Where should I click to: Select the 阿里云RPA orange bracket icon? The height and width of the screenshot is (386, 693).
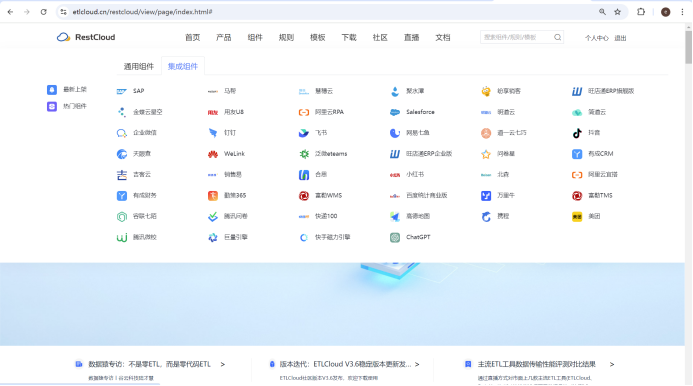[x=304, y=112]
